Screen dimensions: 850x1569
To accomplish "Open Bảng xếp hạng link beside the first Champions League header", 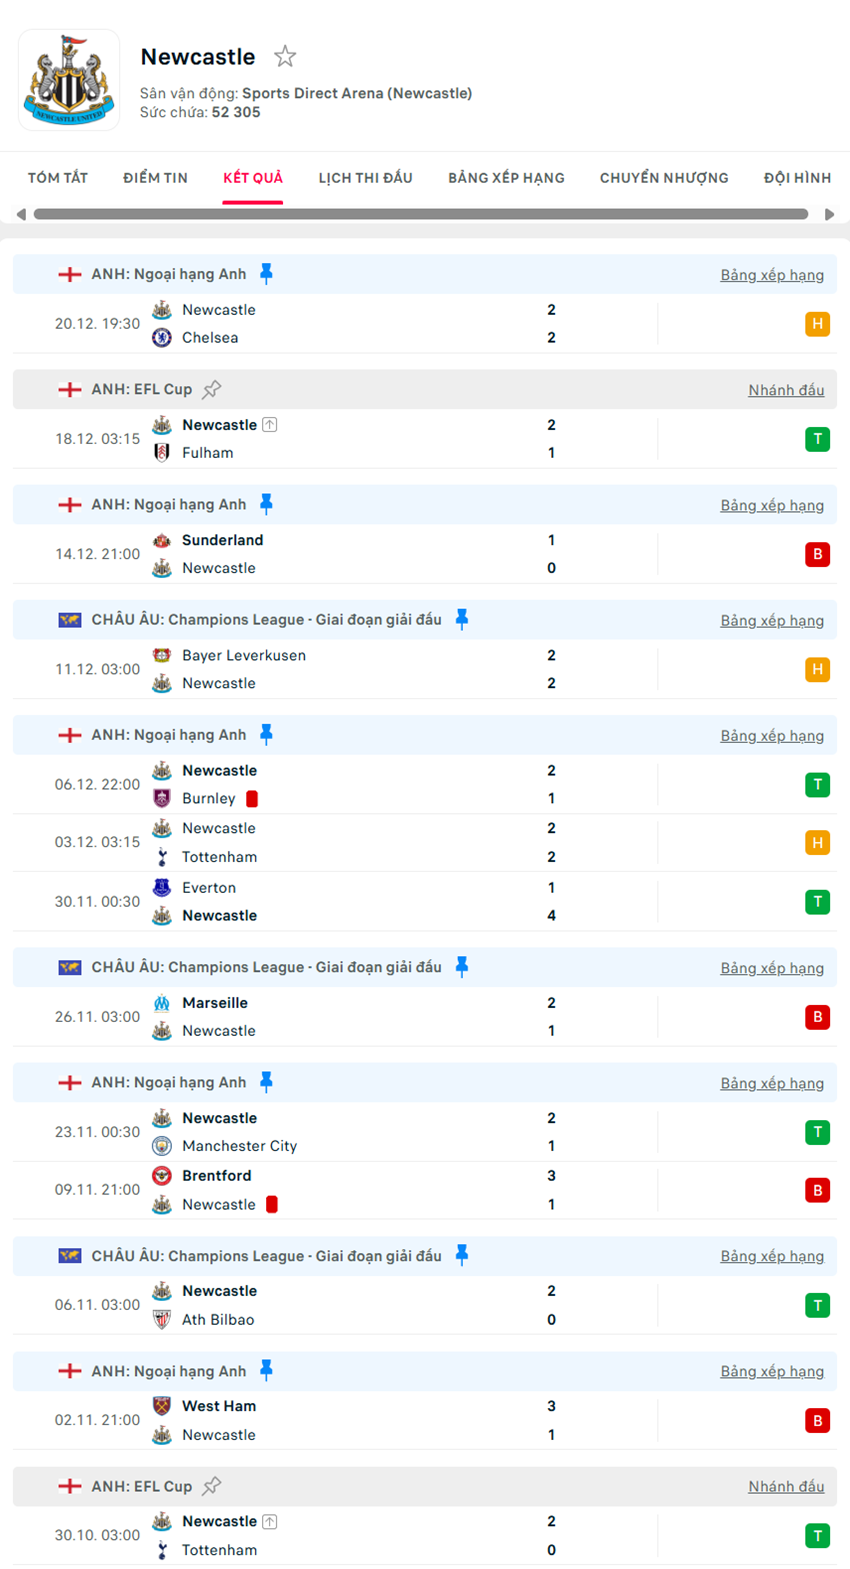I will (772, 621).
